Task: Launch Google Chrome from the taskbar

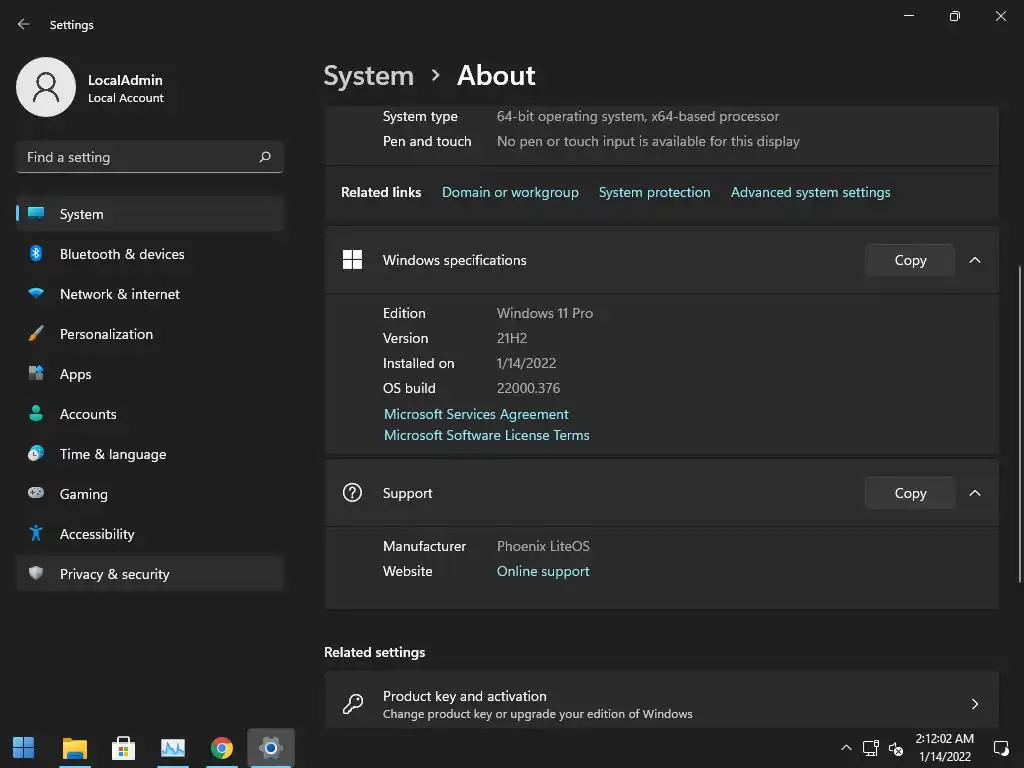Action: point(221,748)
